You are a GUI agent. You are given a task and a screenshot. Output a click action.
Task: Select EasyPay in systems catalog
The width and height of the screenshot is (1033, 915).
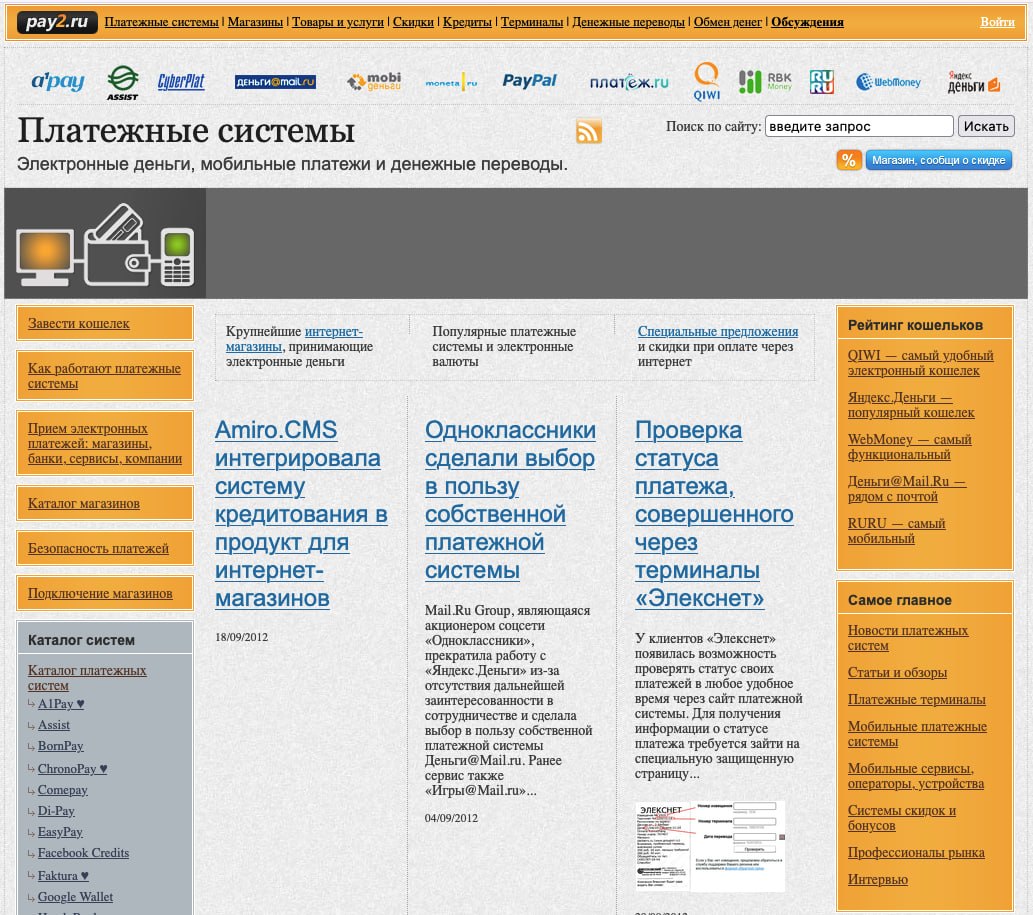pyautogui.click(x=60, y=832)
